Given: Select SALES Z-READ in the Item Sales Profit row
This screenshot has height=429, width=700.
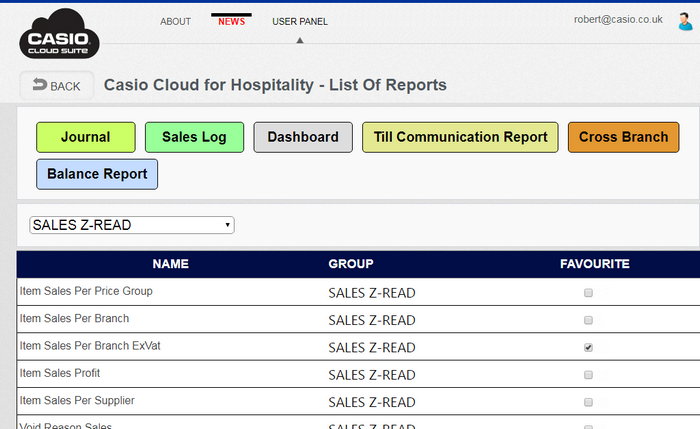Looking at the screenshot, I should point(372,375).
